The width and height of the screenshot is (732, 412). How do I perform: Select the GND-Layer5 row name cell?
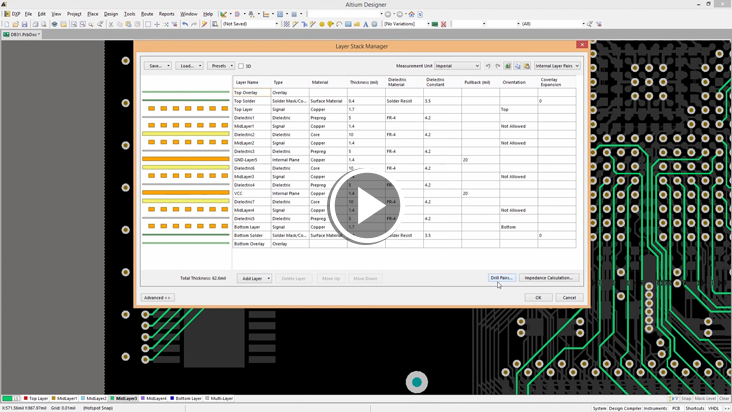pos(246,160)
